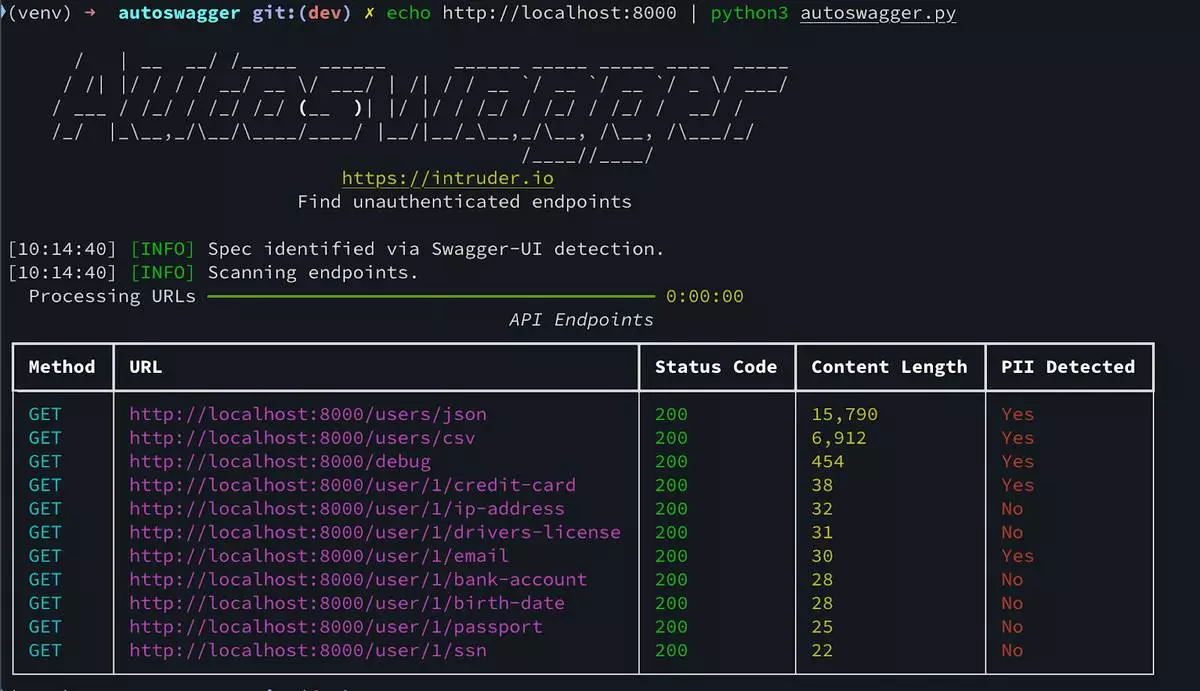This screenshot has width=1200, height=691.
Task: Click the Processing URLs progress bar
Action: click(x=430, y=296)
